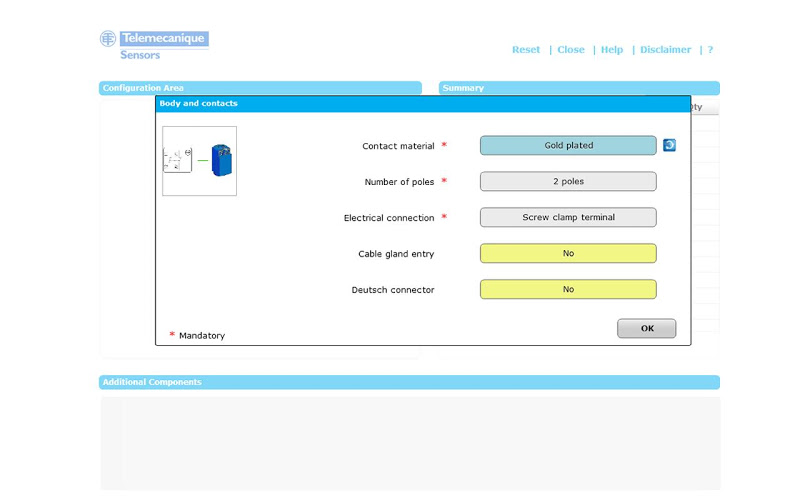Click the Mandatory legend text
This screenshot has height=500, width=800.
[x=202, y=336]
